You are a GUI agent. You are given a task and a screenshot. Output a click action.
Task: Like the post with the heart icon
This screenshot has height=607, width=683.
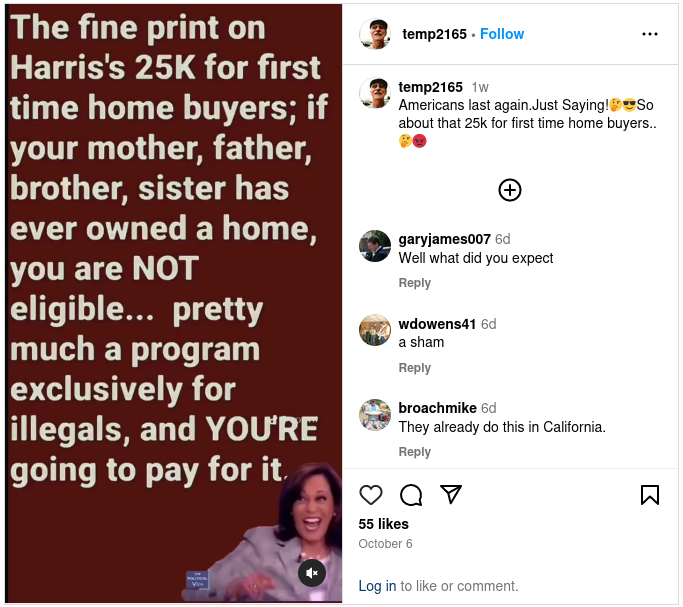(x=371, y=495)
